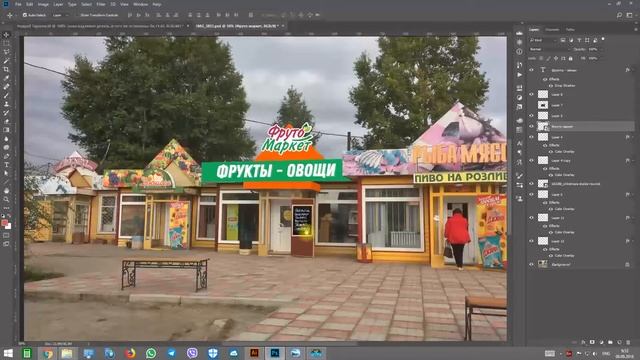Select the Zoom tool
Viewport: 640px width, 360px height.
pyautogui.click(x=6, y=199)
